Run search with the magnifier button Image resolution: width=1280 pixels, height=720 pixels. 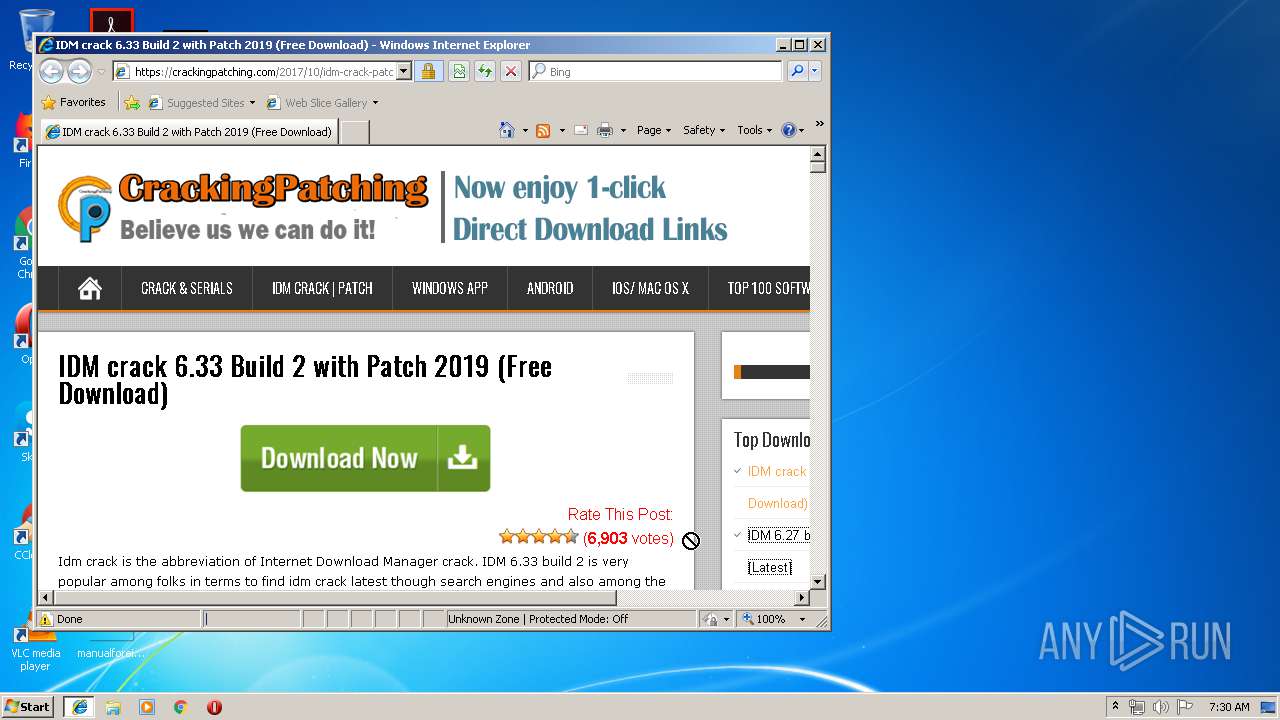click(797, 71)
